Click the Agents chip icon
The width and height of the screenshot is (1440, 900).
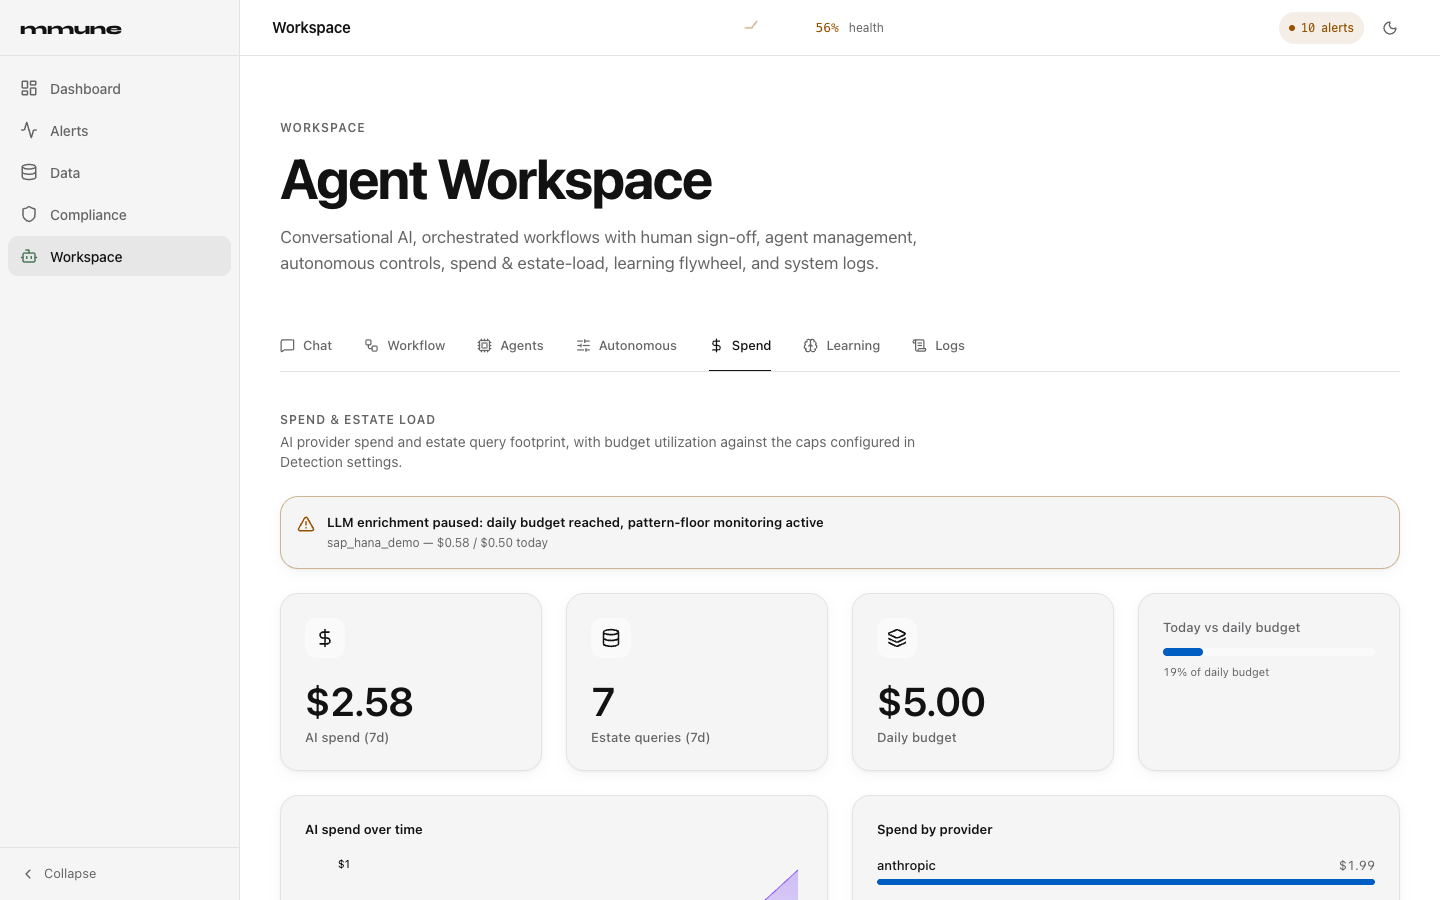(x=484, y=345)
